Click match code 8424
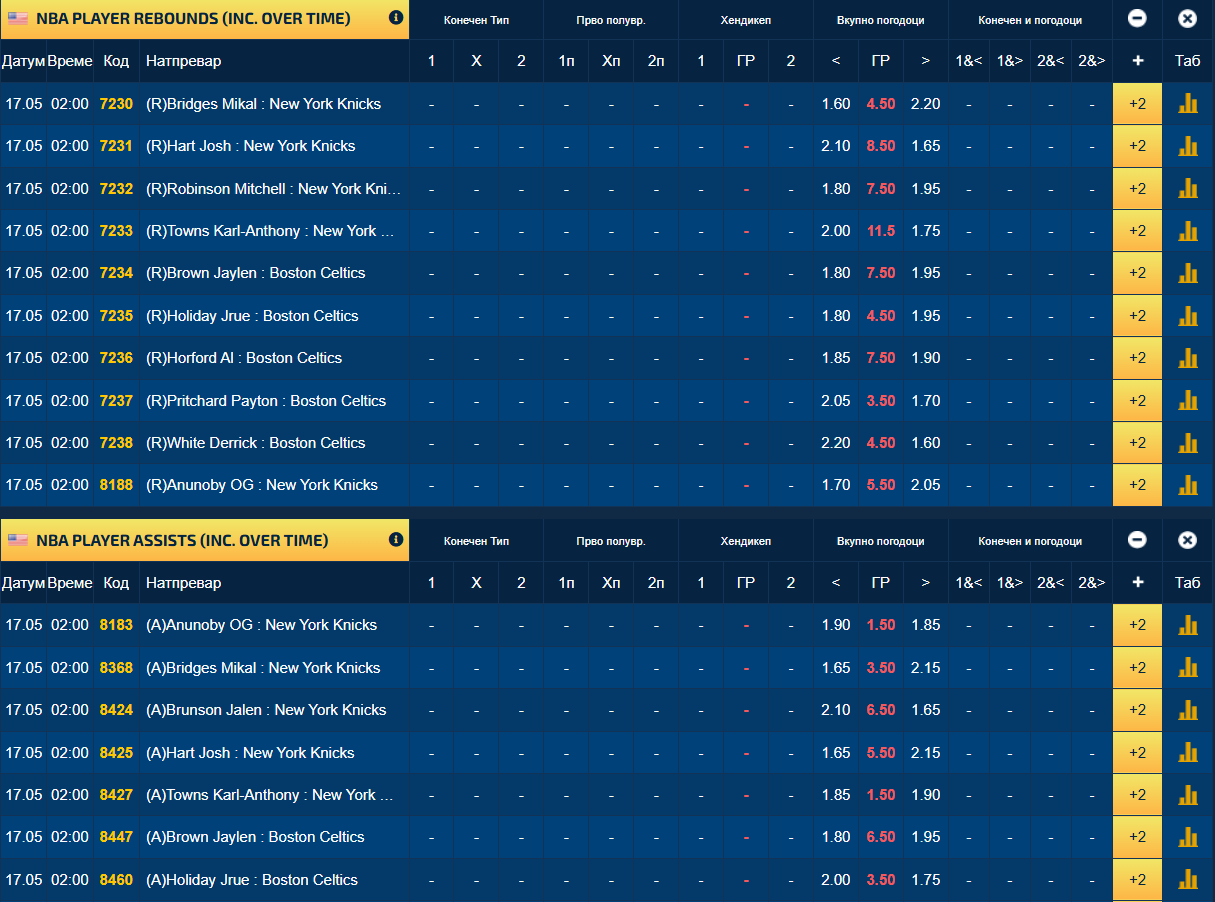This screenshot has height=902, width=1215. pos(116,710)
